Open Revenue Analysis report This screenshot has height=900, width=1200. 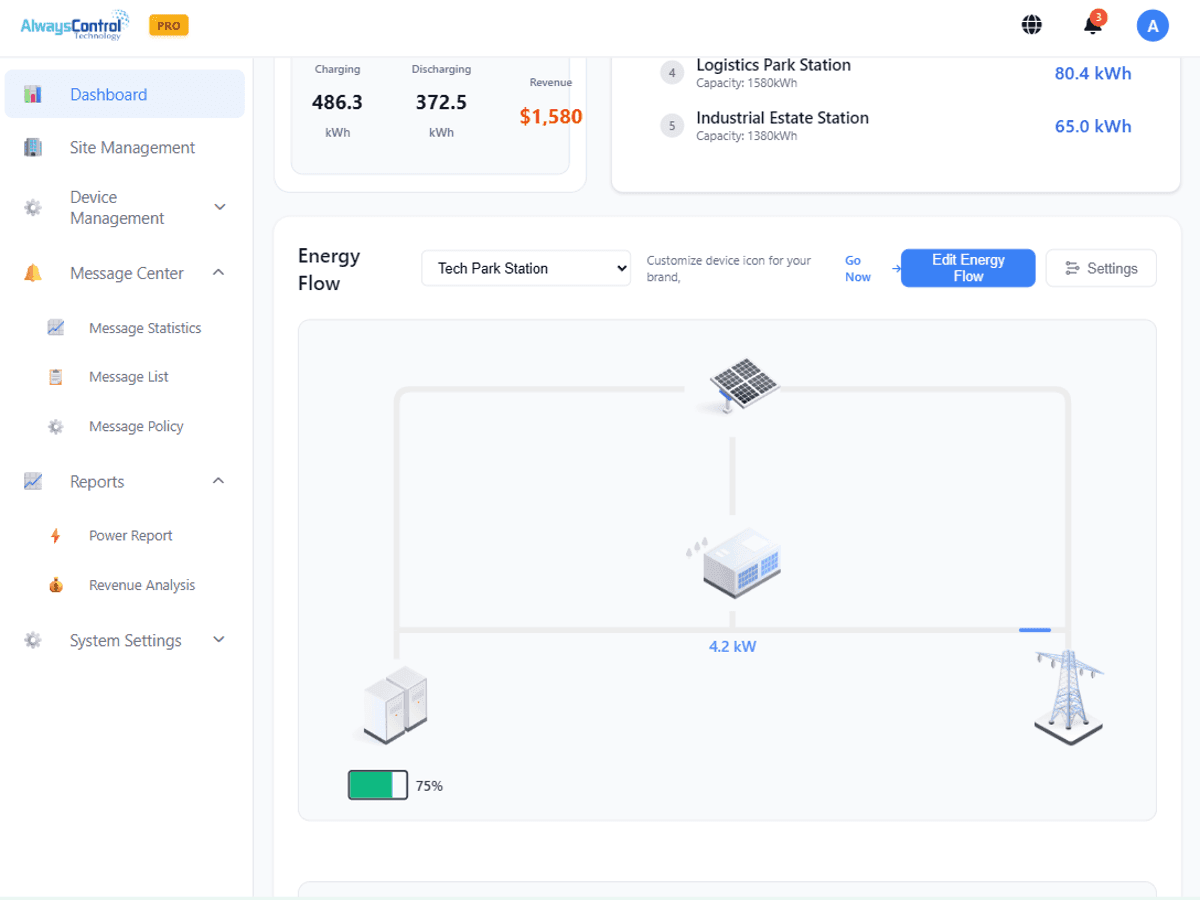141,586
